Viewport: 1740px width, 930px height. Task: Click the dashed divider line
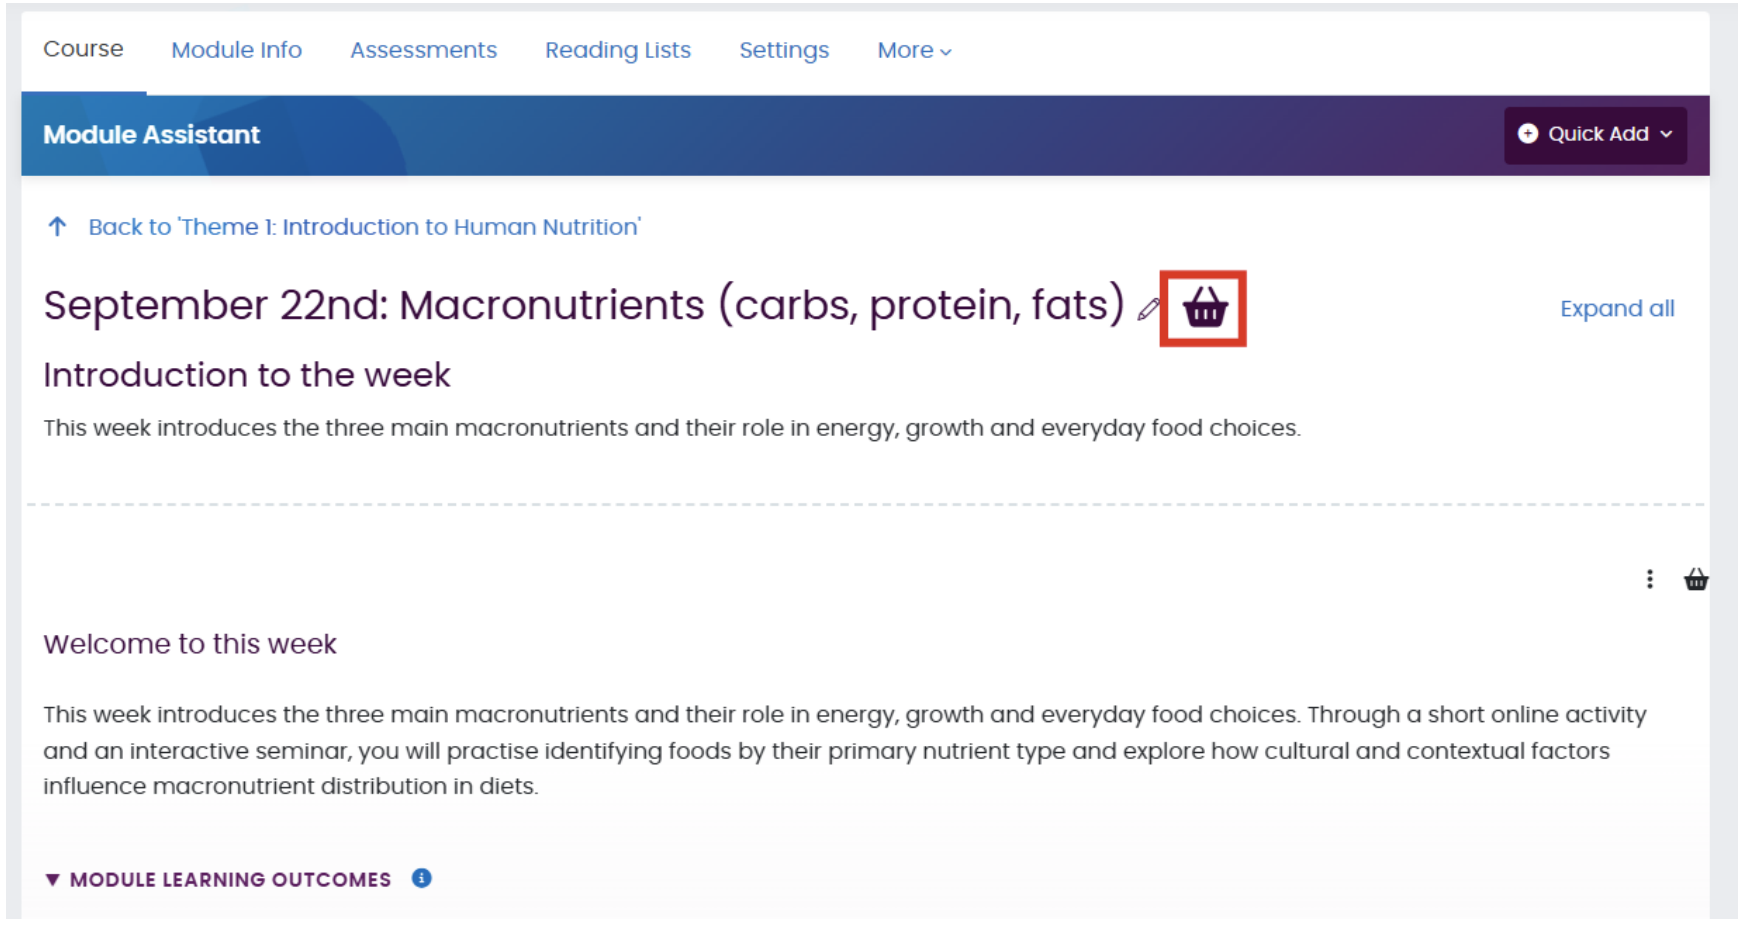[870, 505]
